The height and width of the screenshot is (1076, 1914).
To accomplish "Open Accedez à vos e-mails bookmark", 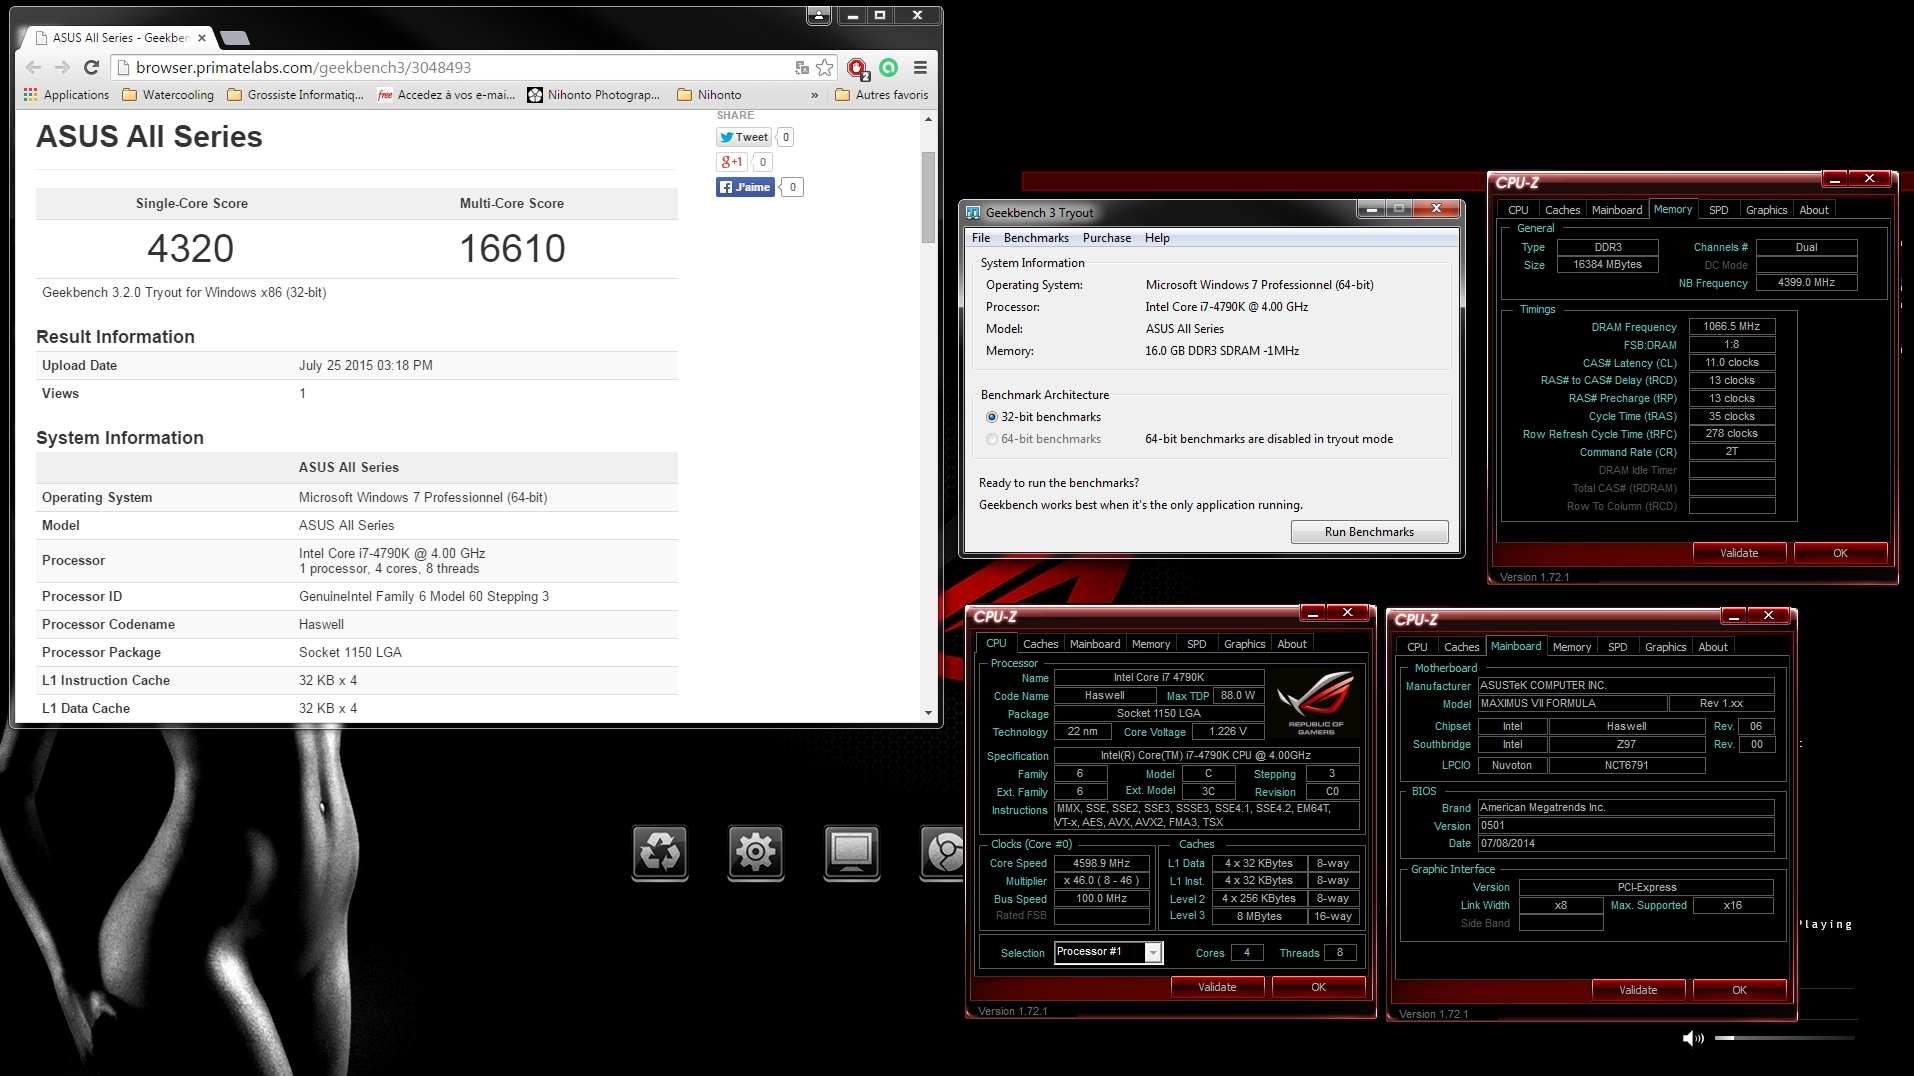I will pyautogui.click(x=446, y=95).
